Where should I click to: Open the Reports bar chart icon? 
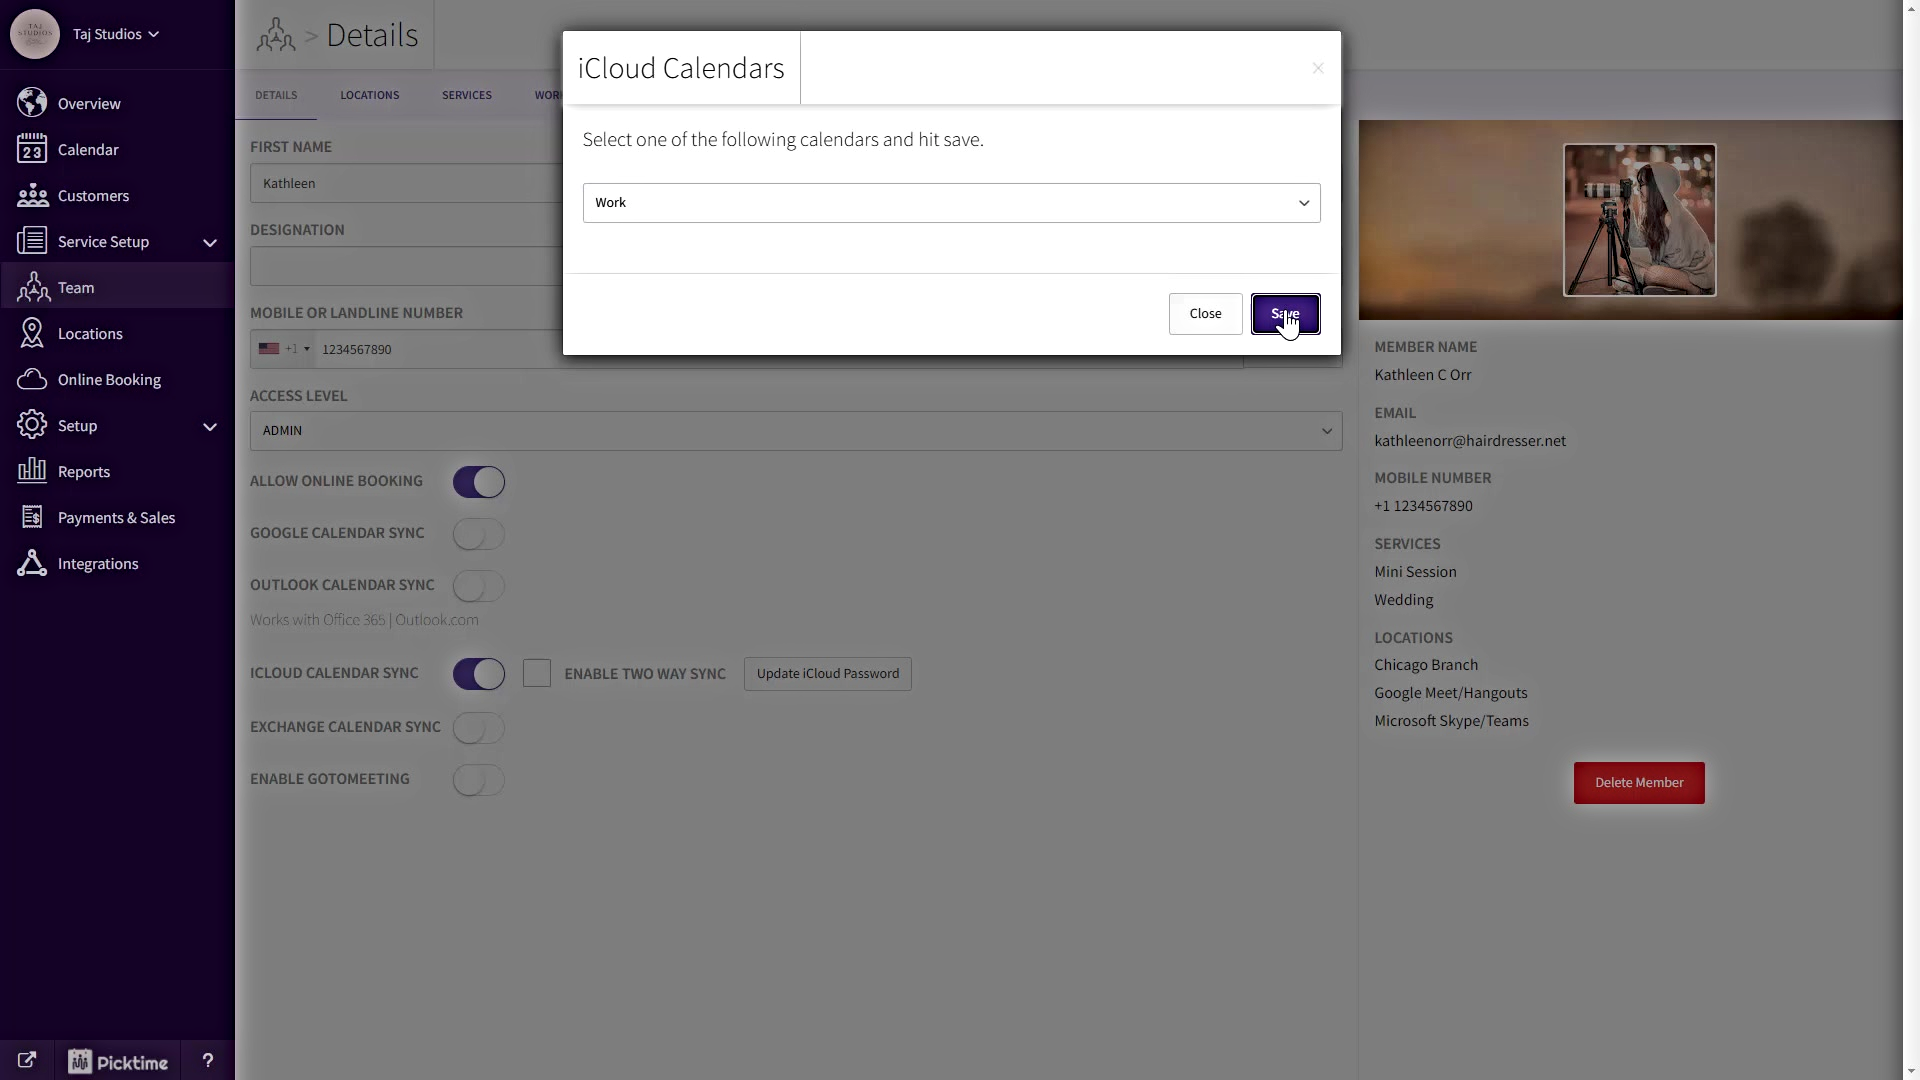point(32,471)
